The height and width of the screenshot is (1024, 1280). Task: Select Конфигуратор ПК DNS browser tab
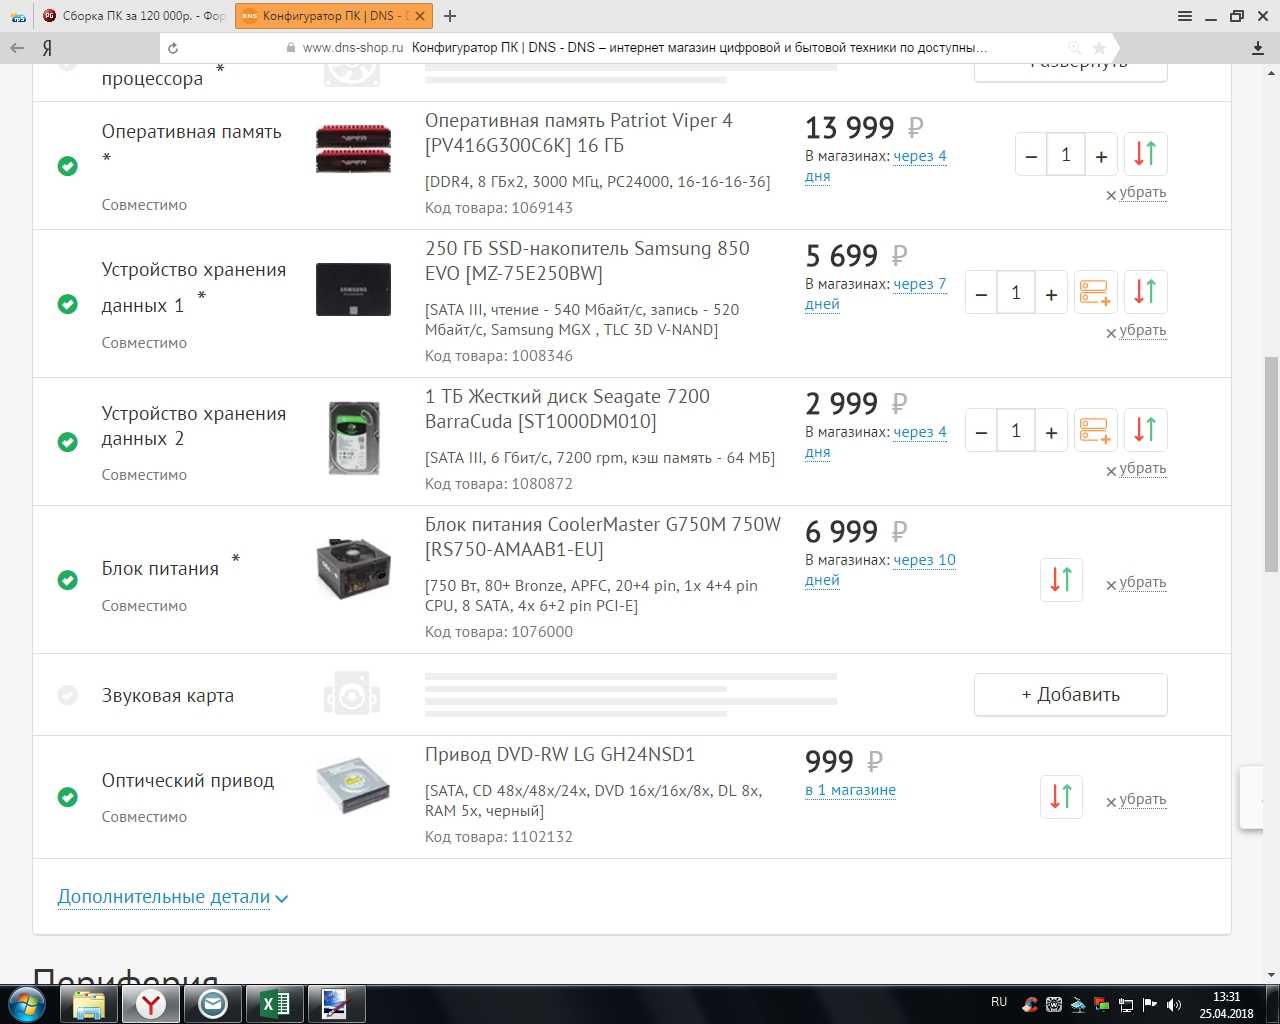[330, 16]
